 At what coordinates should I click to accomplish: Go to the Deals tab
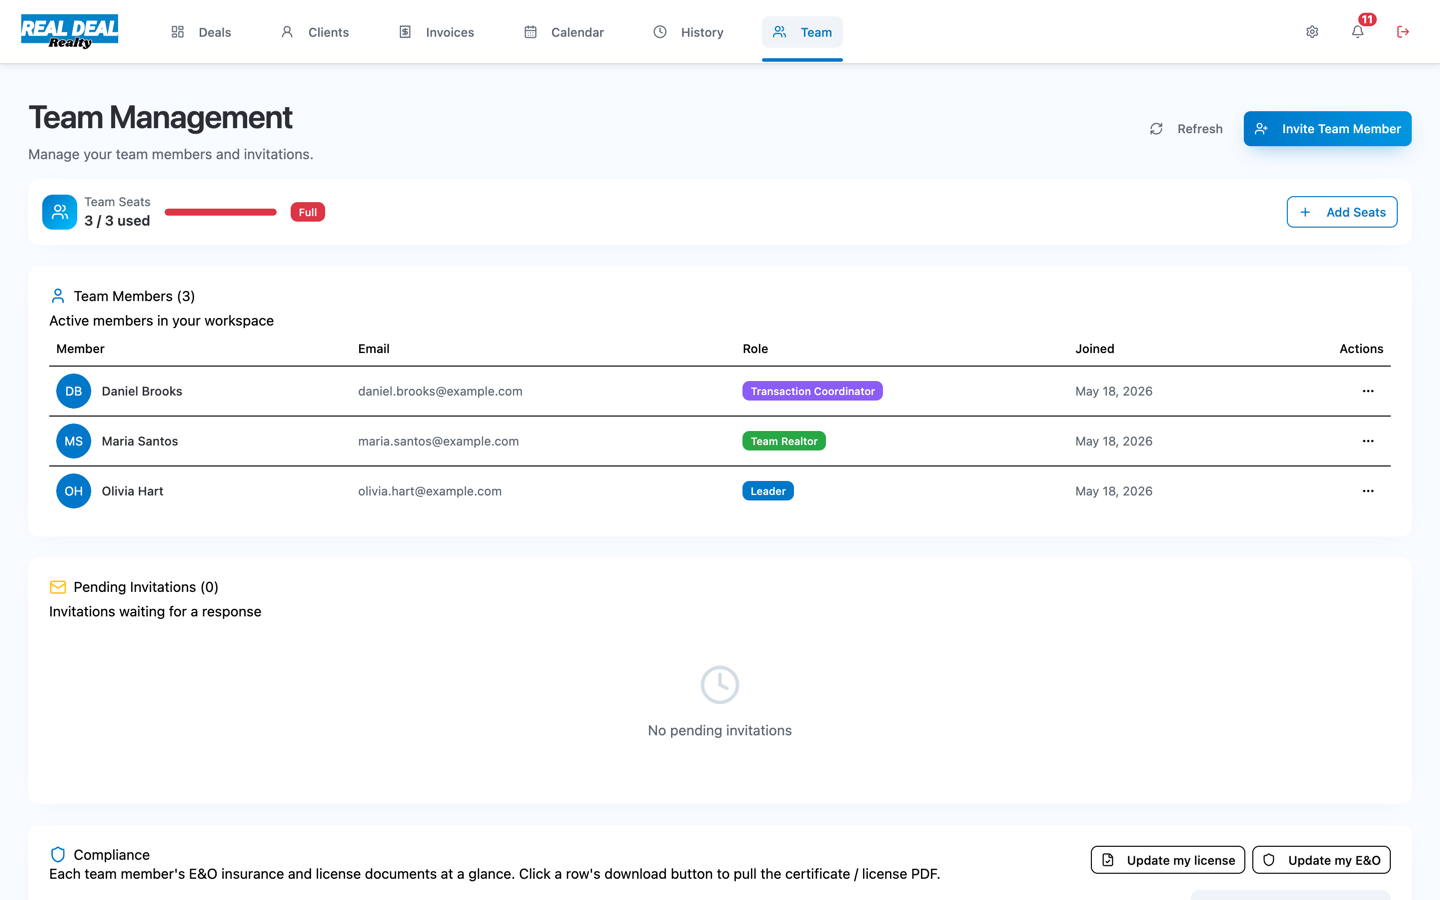pyautogui.click(x=201, y=32)
